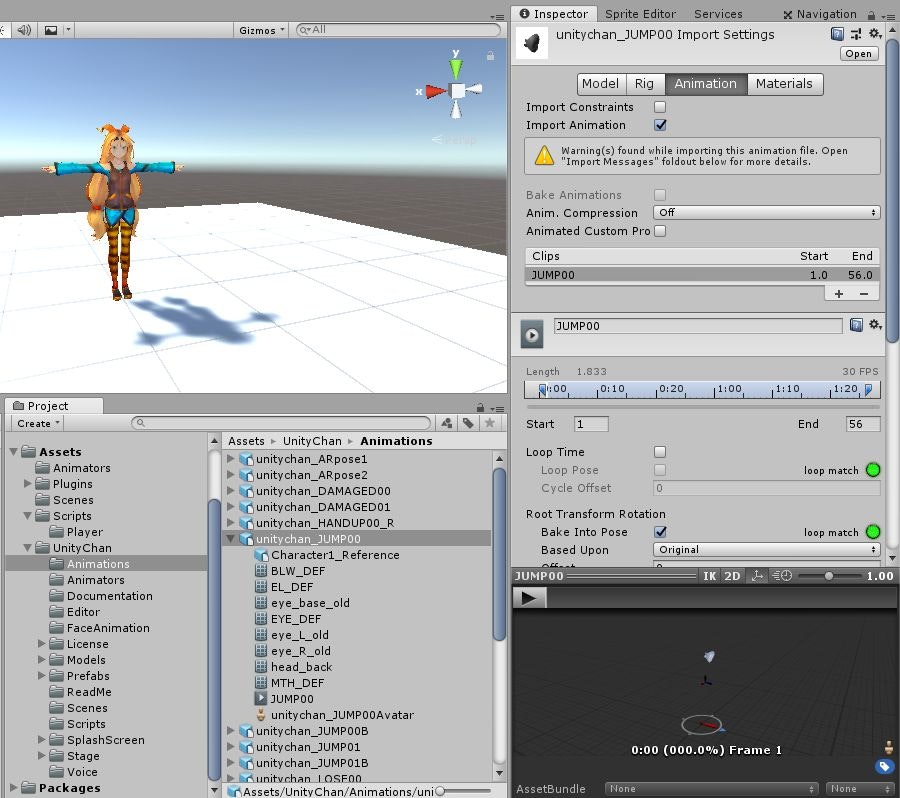The image size is (900, 798).
Task: Open AssetBundle variant dropdown
Action: tap(860, 789)
